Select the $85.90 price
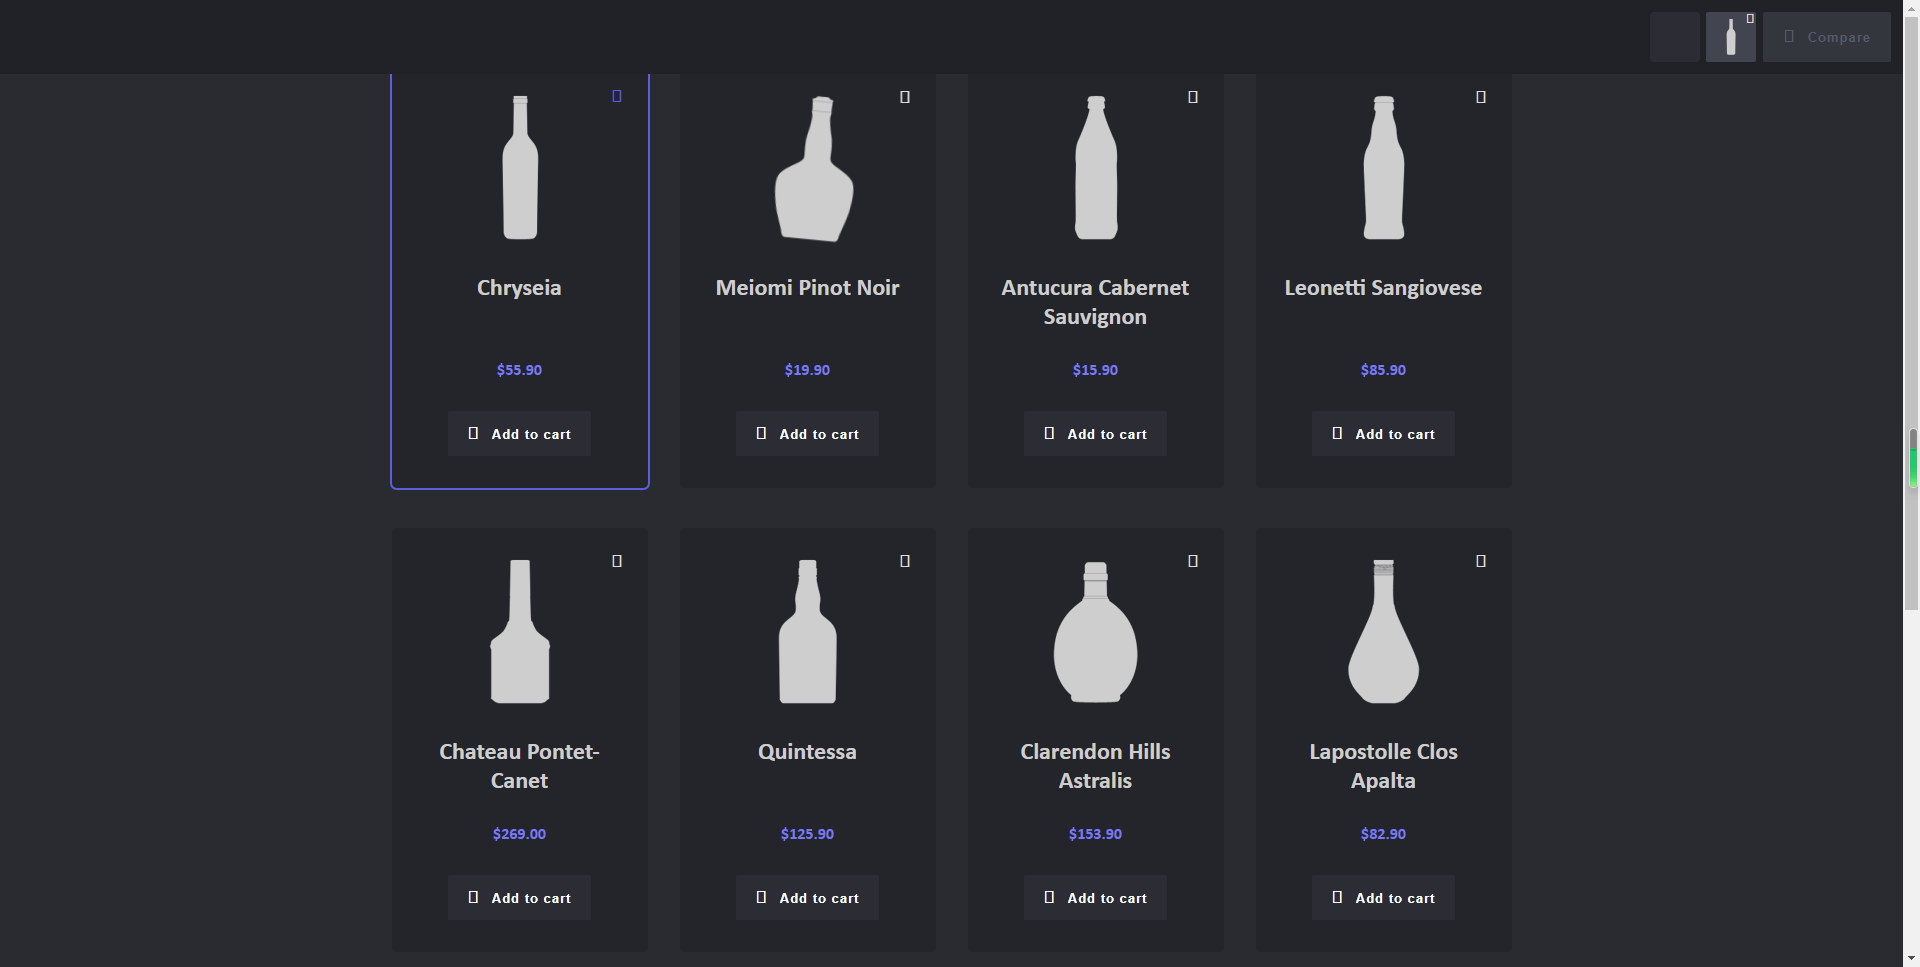 pos(1383,370)
